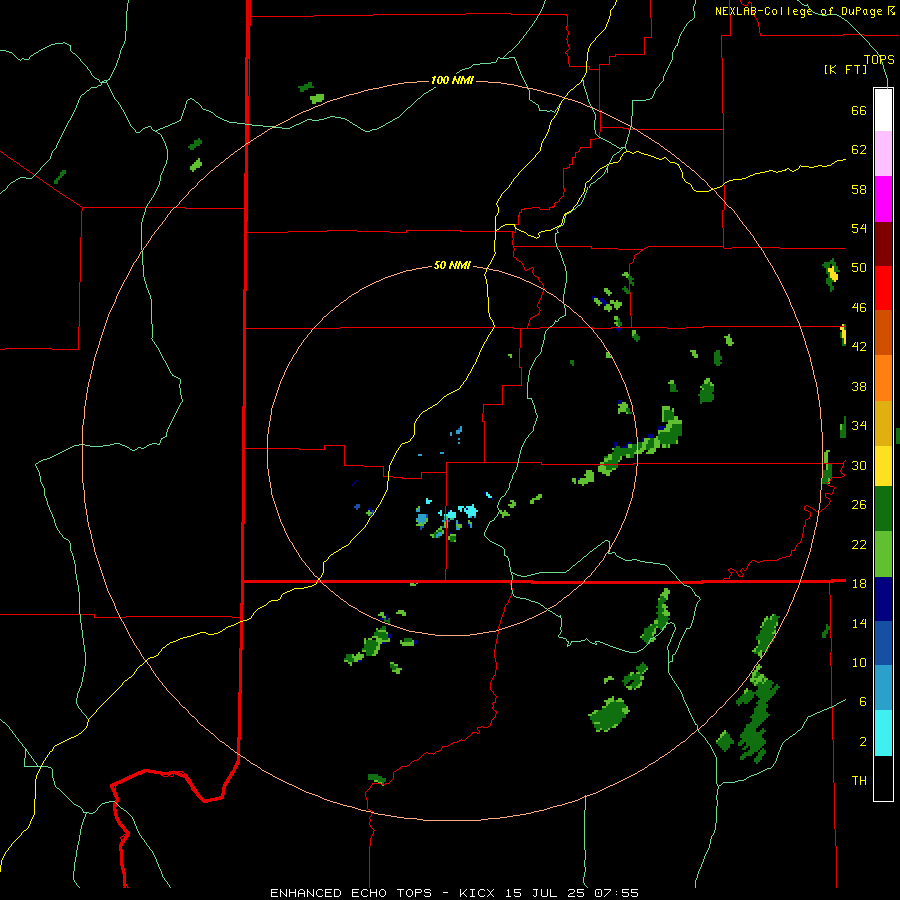Click the TH legend label
The height and width of the screenshot is (900, 900).
tap(859, 781)
